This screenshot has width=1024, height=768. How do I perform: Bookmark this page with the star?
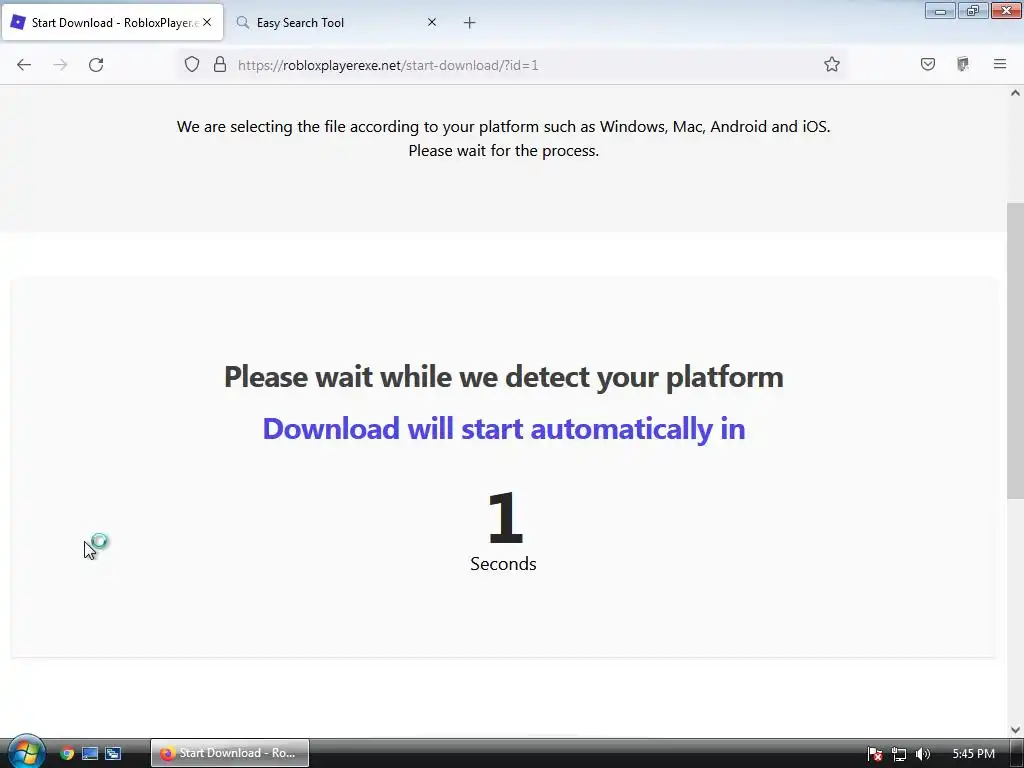pyautogui.click(x=831, y=64)
